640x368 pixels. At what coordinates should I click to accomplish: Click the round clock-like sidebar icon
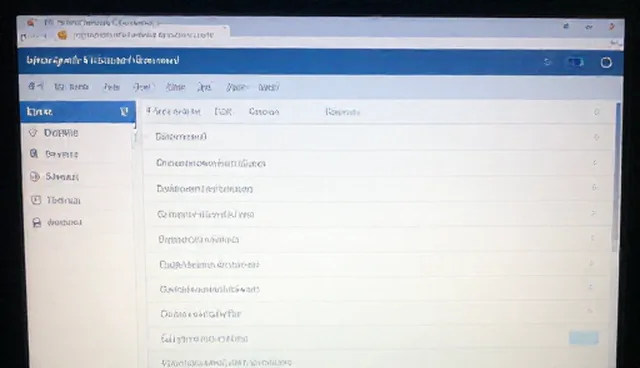35,176
